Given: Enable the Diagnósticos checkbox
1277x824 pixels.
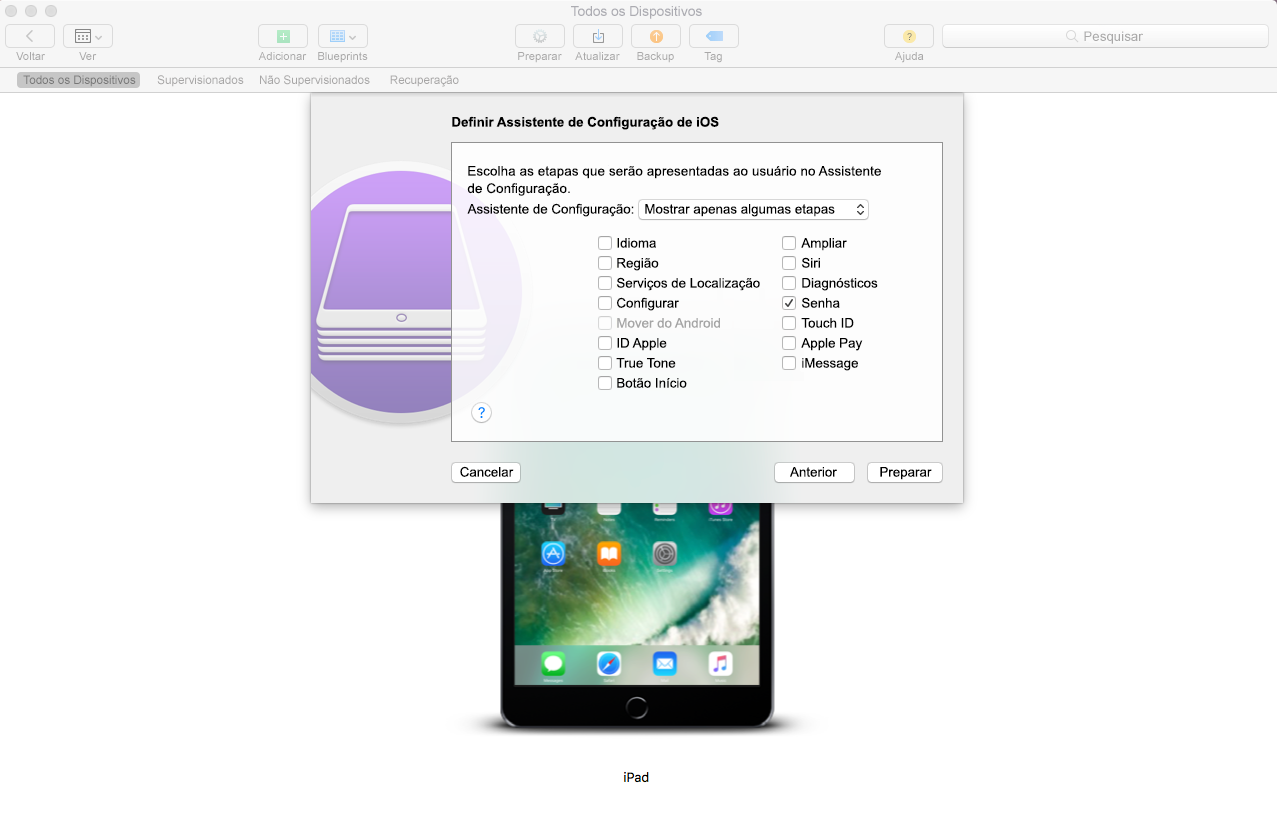Looking at the screenshot, I should point(789,283).
